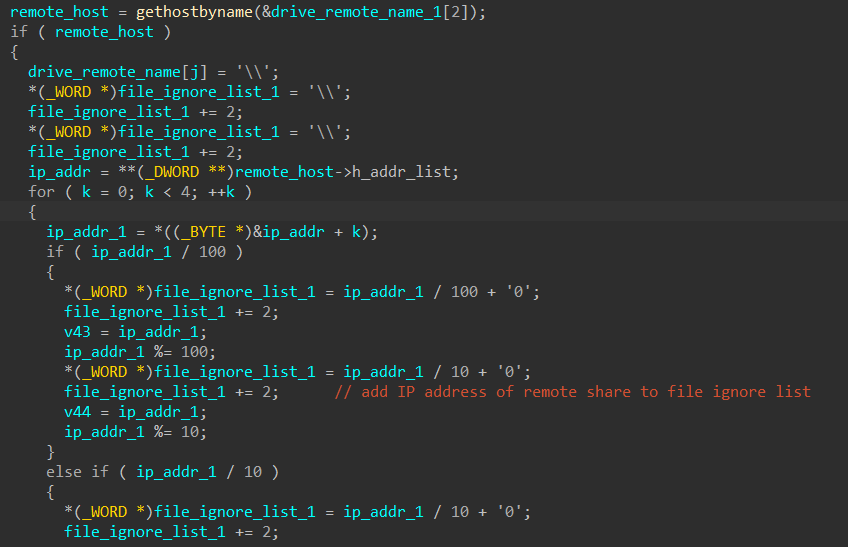The image size is (848, 547).
Task: Click 'k = 0' loop initializer
Action: coord(104,192)
